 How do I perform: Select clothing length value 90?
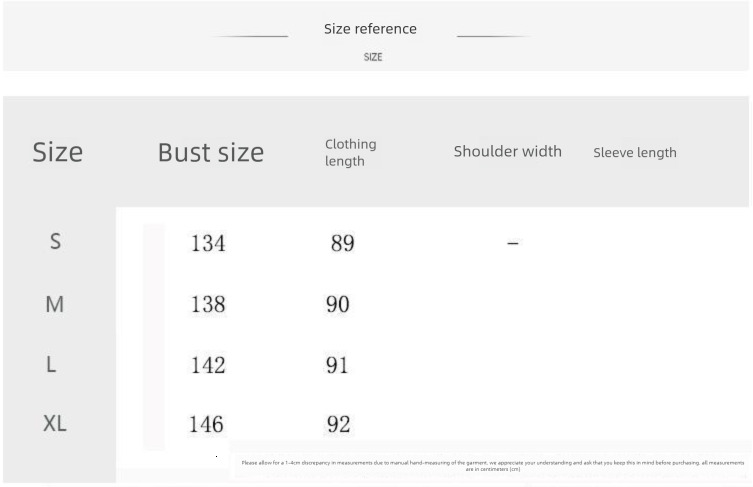tap(338, 305)
